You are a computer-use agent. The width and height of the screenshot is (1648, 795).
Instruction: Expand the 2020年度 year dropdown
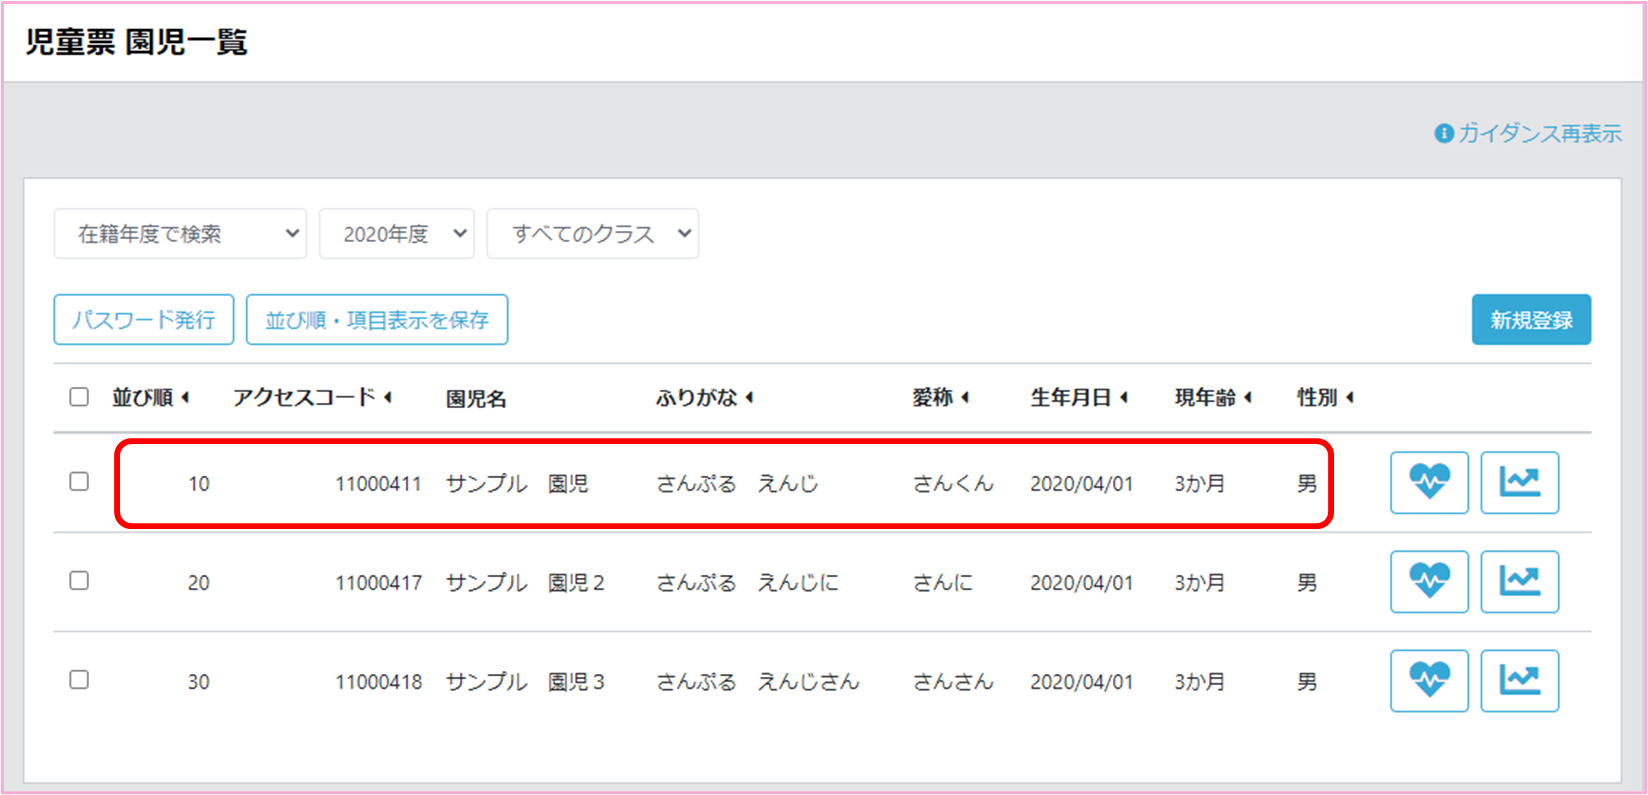[x=396, y=234]
